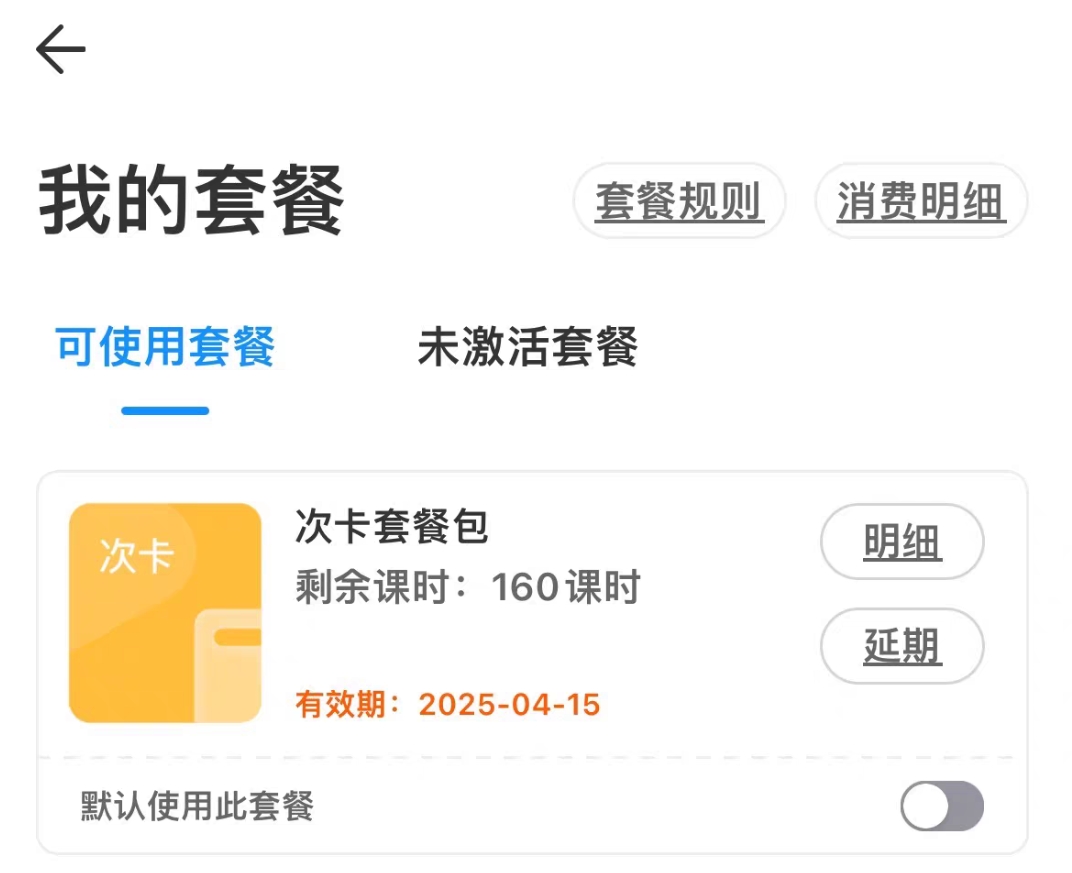The width and height of the screenshot is (1072, 873).
Task: Toggle the 默认使用此套餐 switch
Action: pos(941,806)
